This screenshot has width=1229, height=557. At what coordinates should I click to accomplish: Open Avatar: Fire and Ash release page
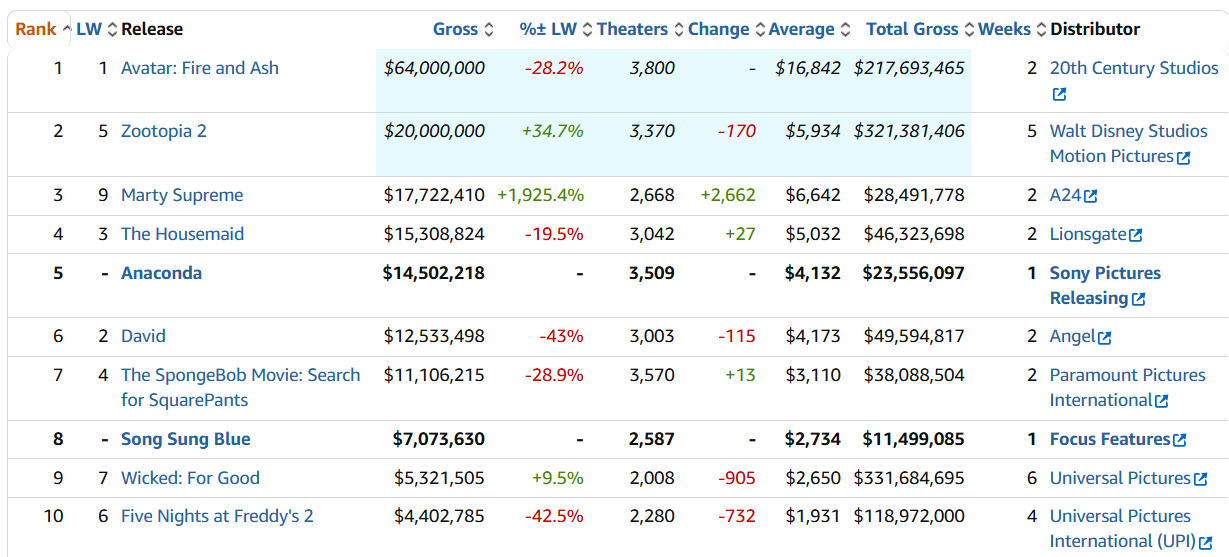click(200, 68)
